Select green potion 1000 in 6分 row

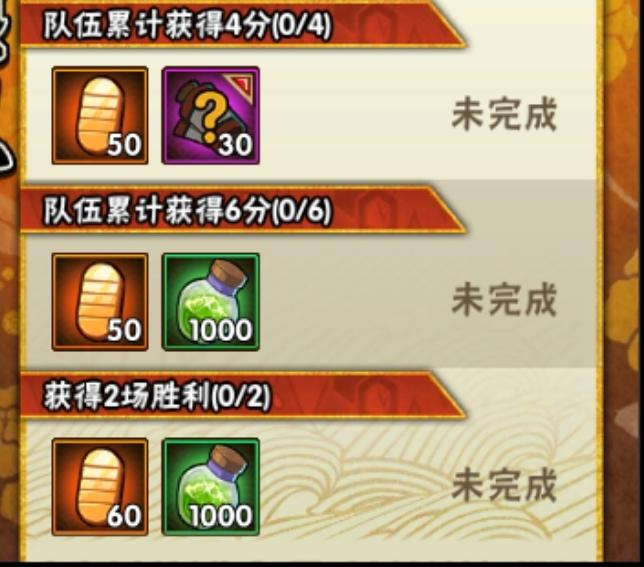coord(211,302)
